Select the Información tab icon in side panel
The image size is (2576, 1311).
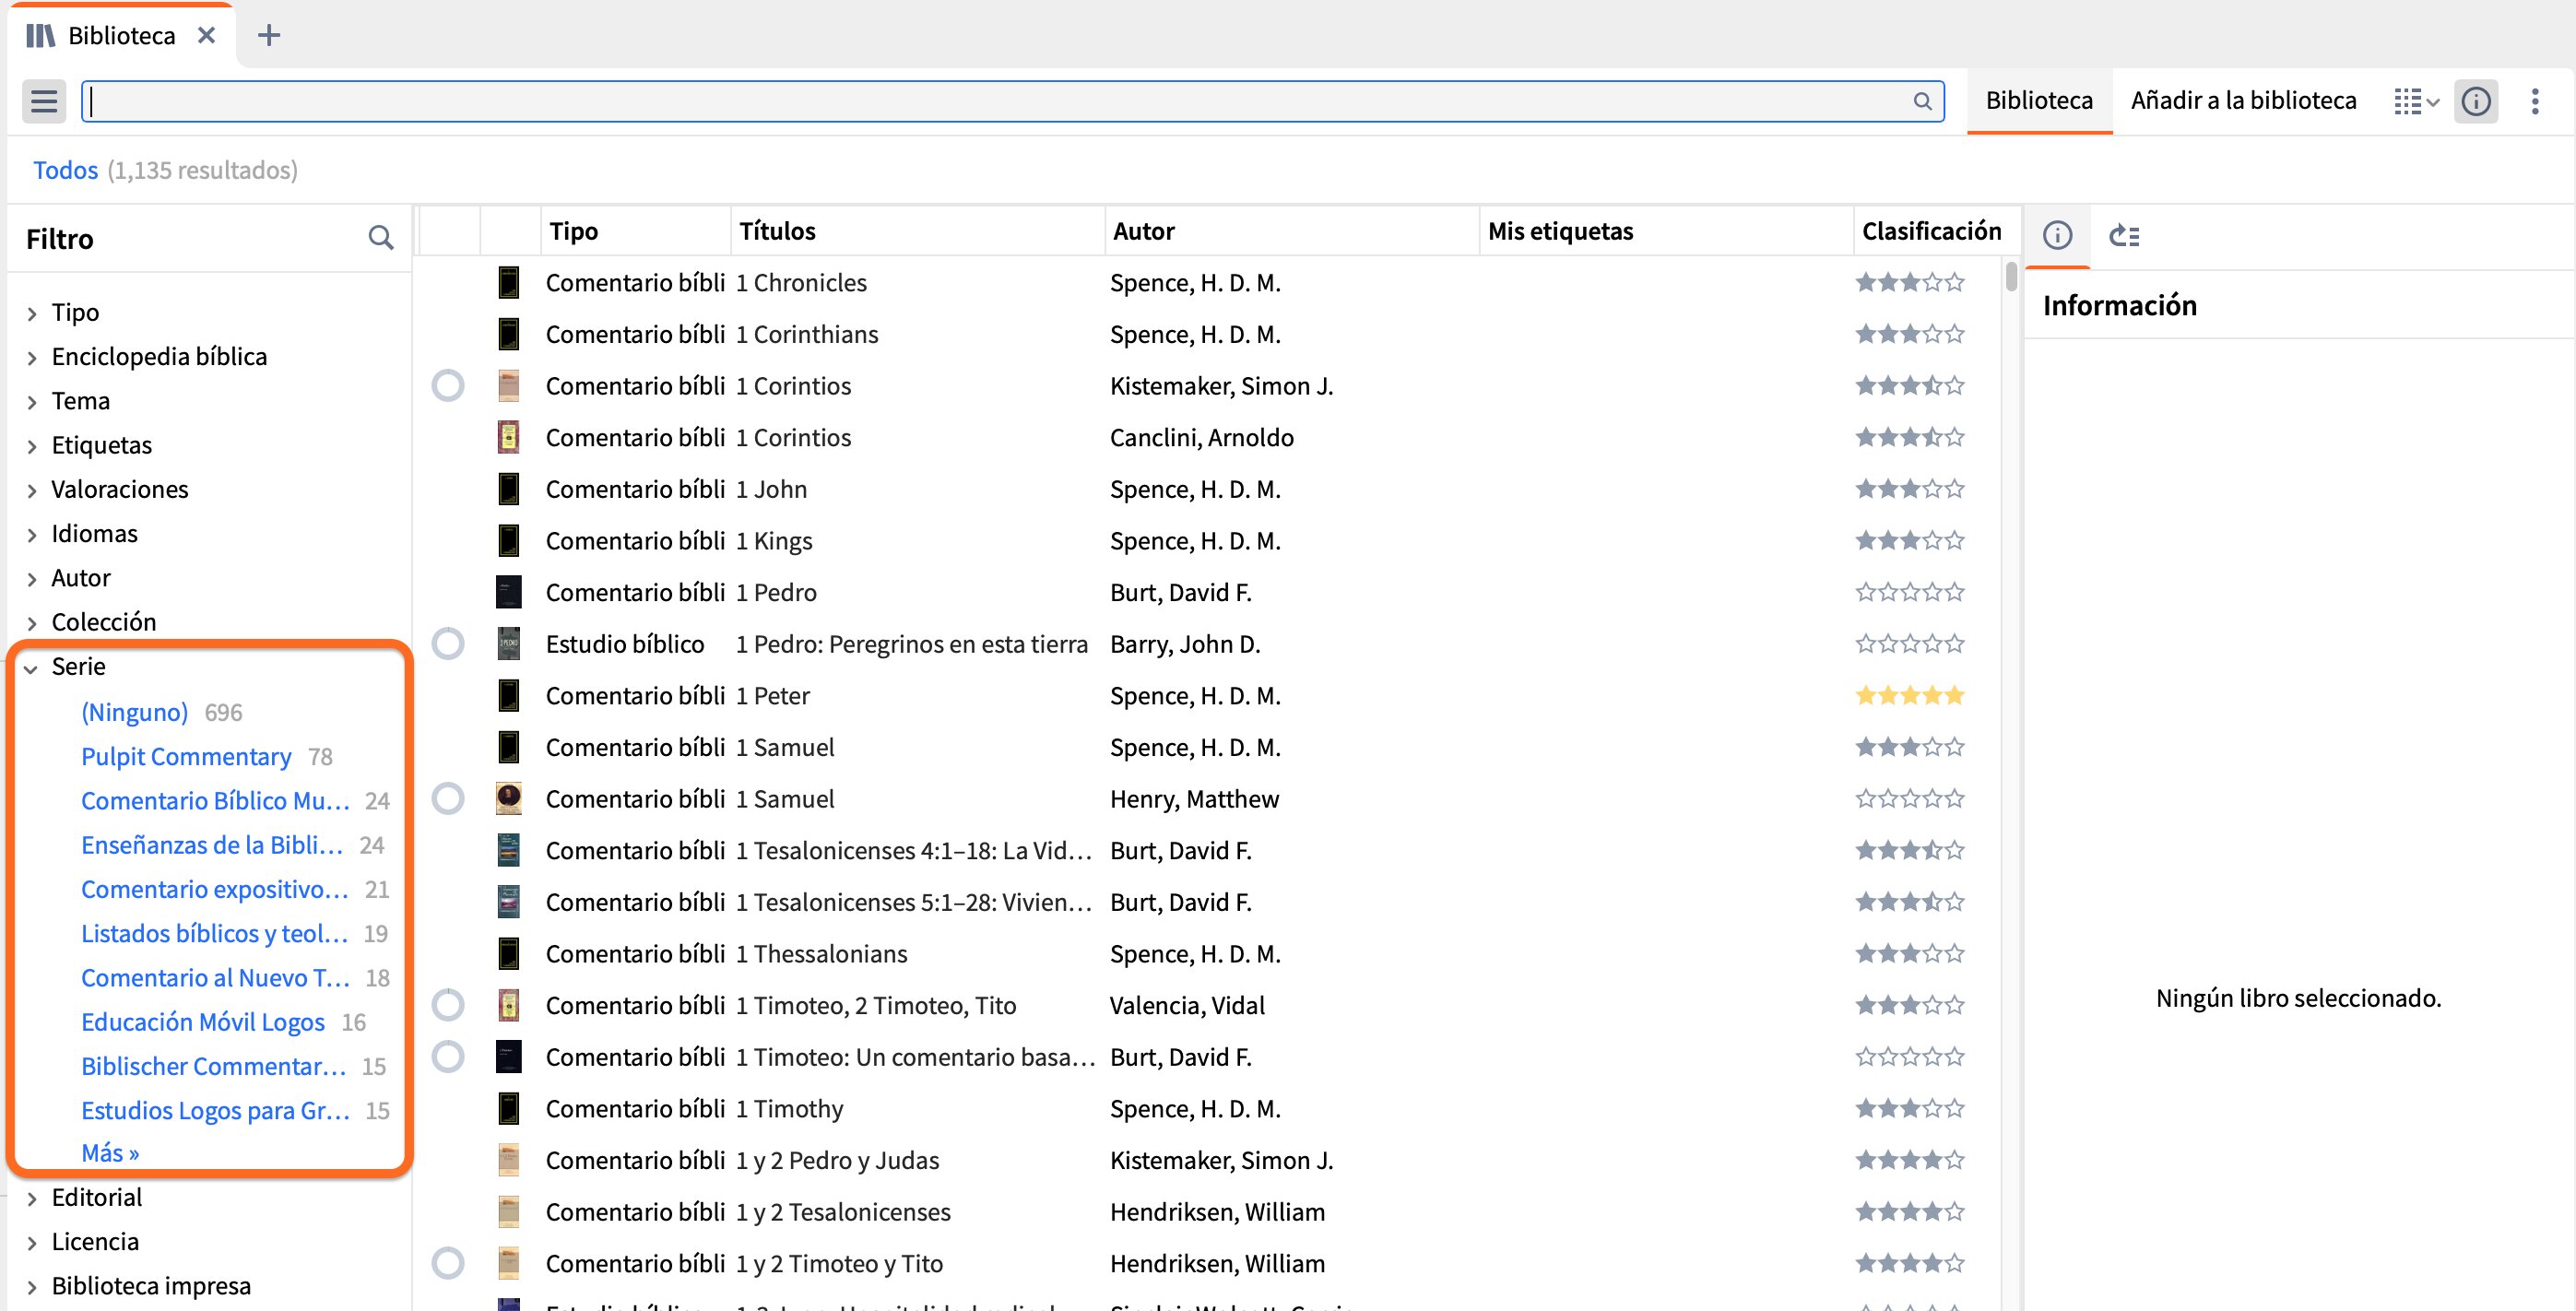coord(2056,235)
